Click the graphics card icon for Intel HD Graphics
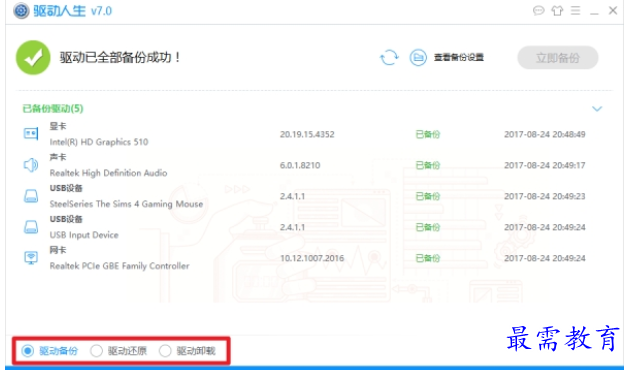This screenshot has height=370, width=628. coord(31,134)
